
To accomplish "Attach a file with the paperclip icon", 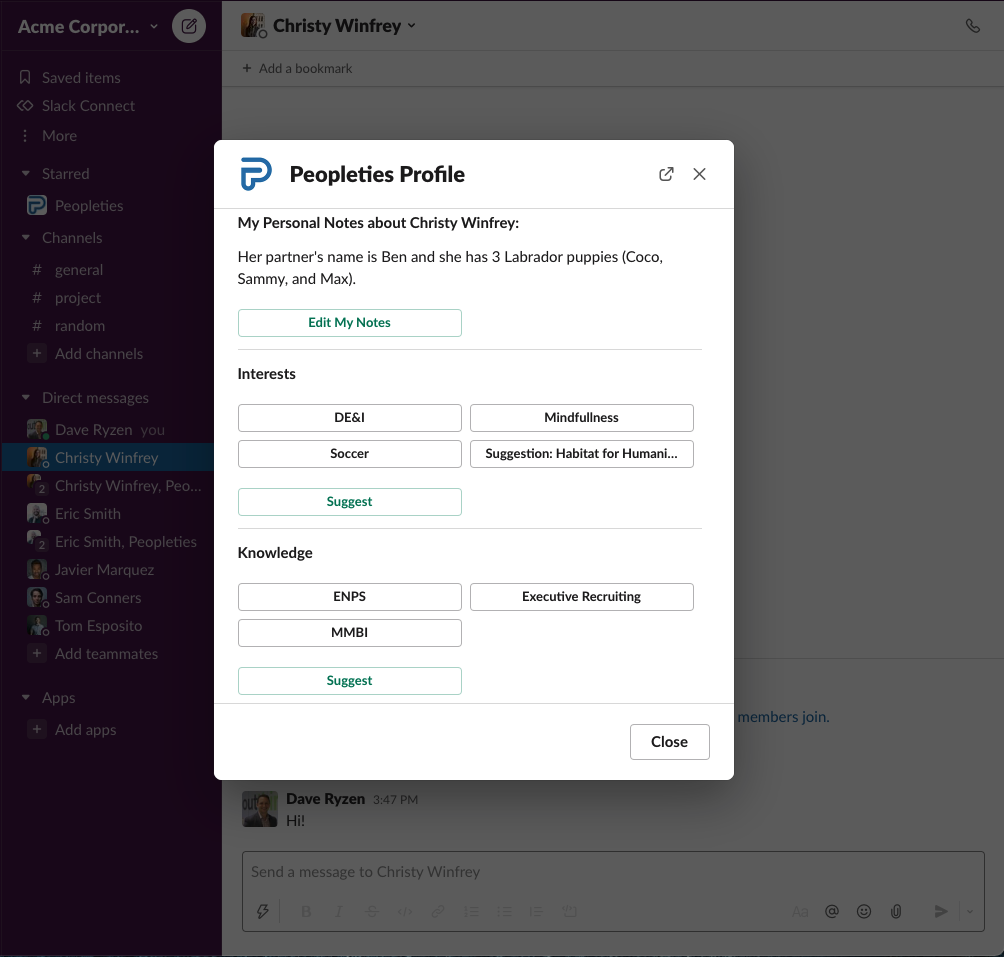I will click(896, 911).
